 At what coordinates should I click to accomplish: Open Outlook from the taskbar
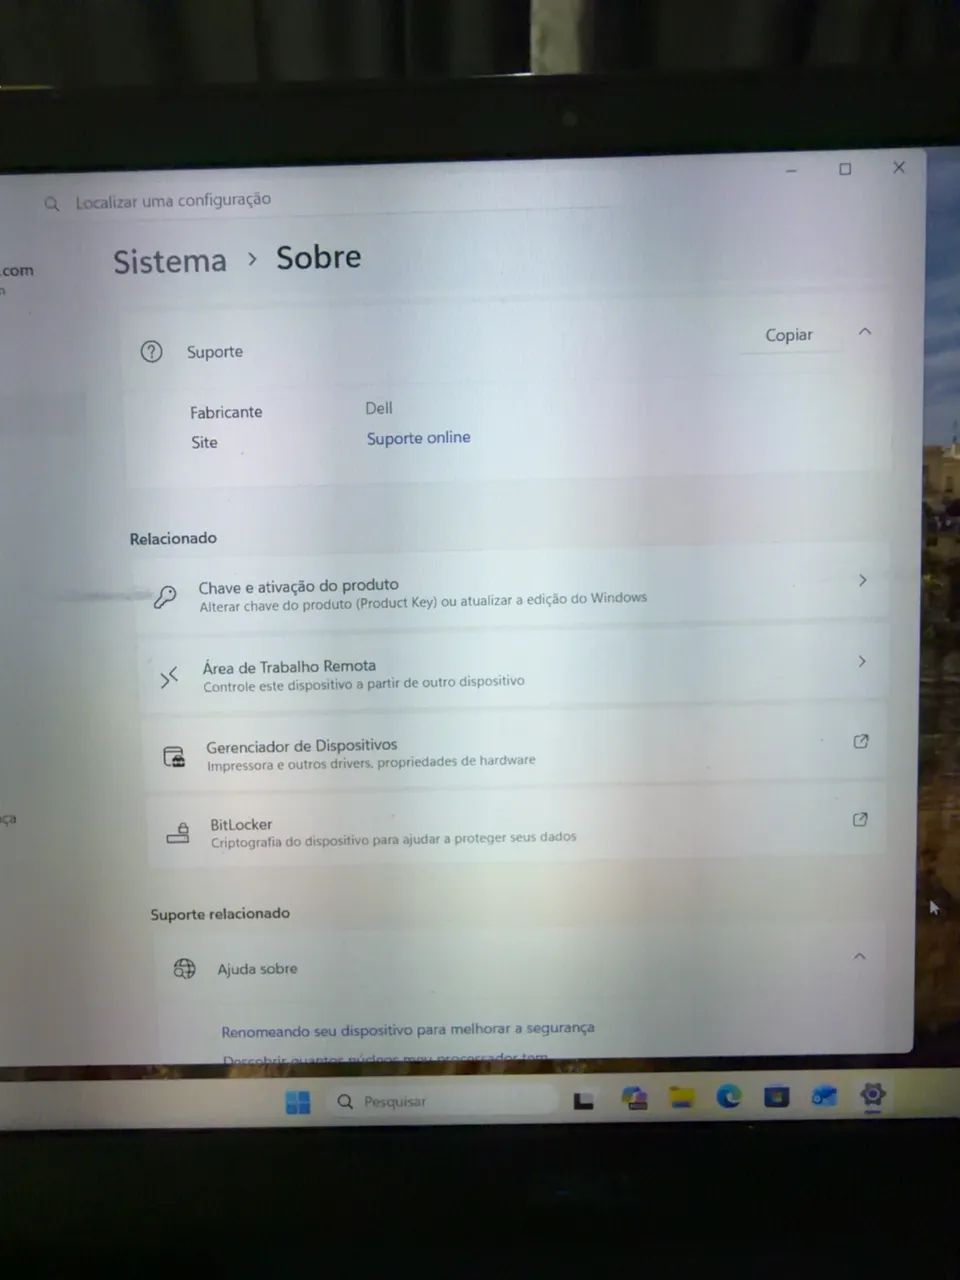824,1096
